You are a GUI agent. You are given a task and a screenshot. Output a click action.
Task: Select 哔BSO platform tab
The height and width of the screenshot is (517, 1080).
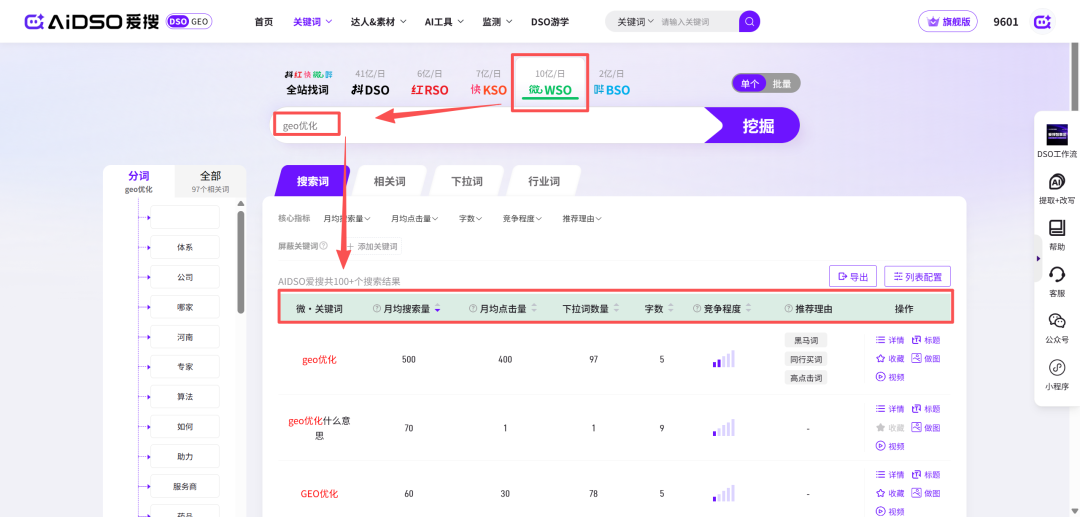(612, 83)
